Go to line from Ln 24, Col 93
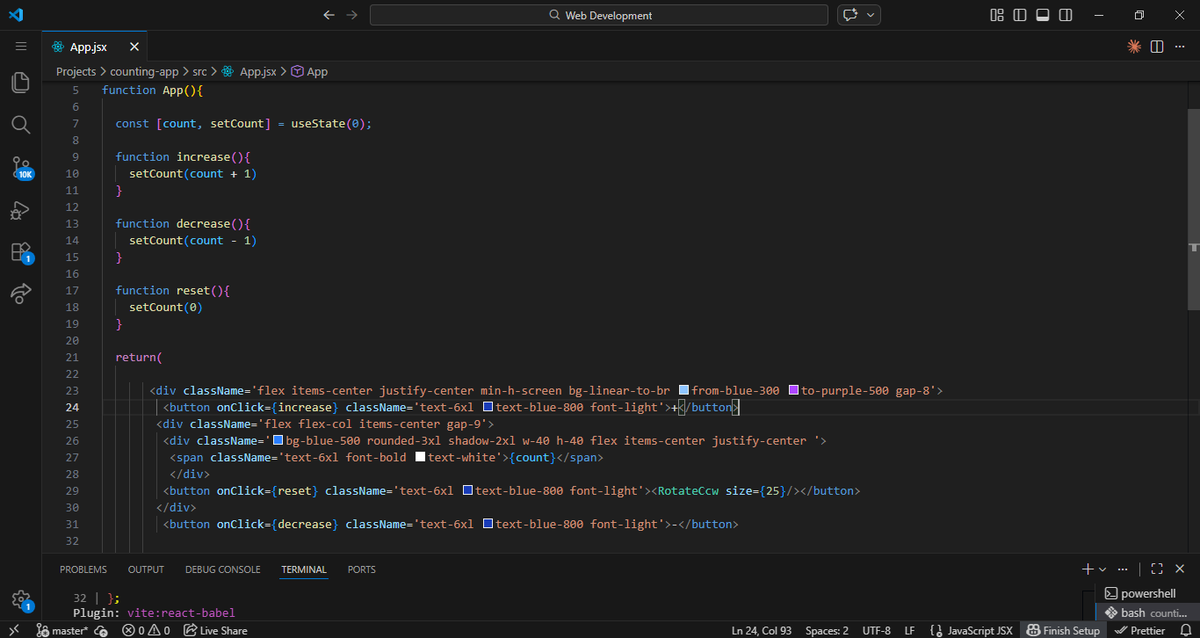 [x=763, y=630]
